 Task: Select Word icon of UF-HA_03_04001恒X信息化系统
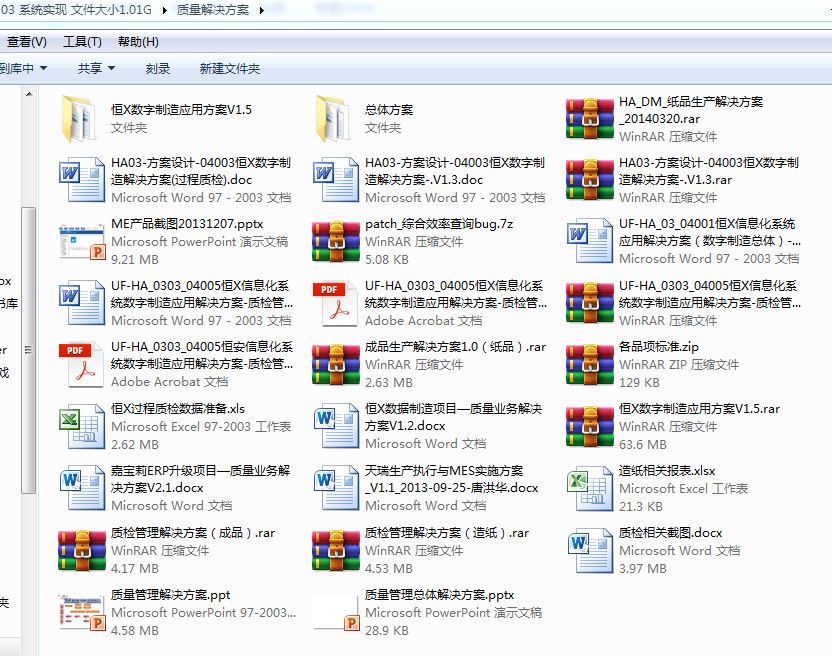pyautogui.click(x=590, y=241)
